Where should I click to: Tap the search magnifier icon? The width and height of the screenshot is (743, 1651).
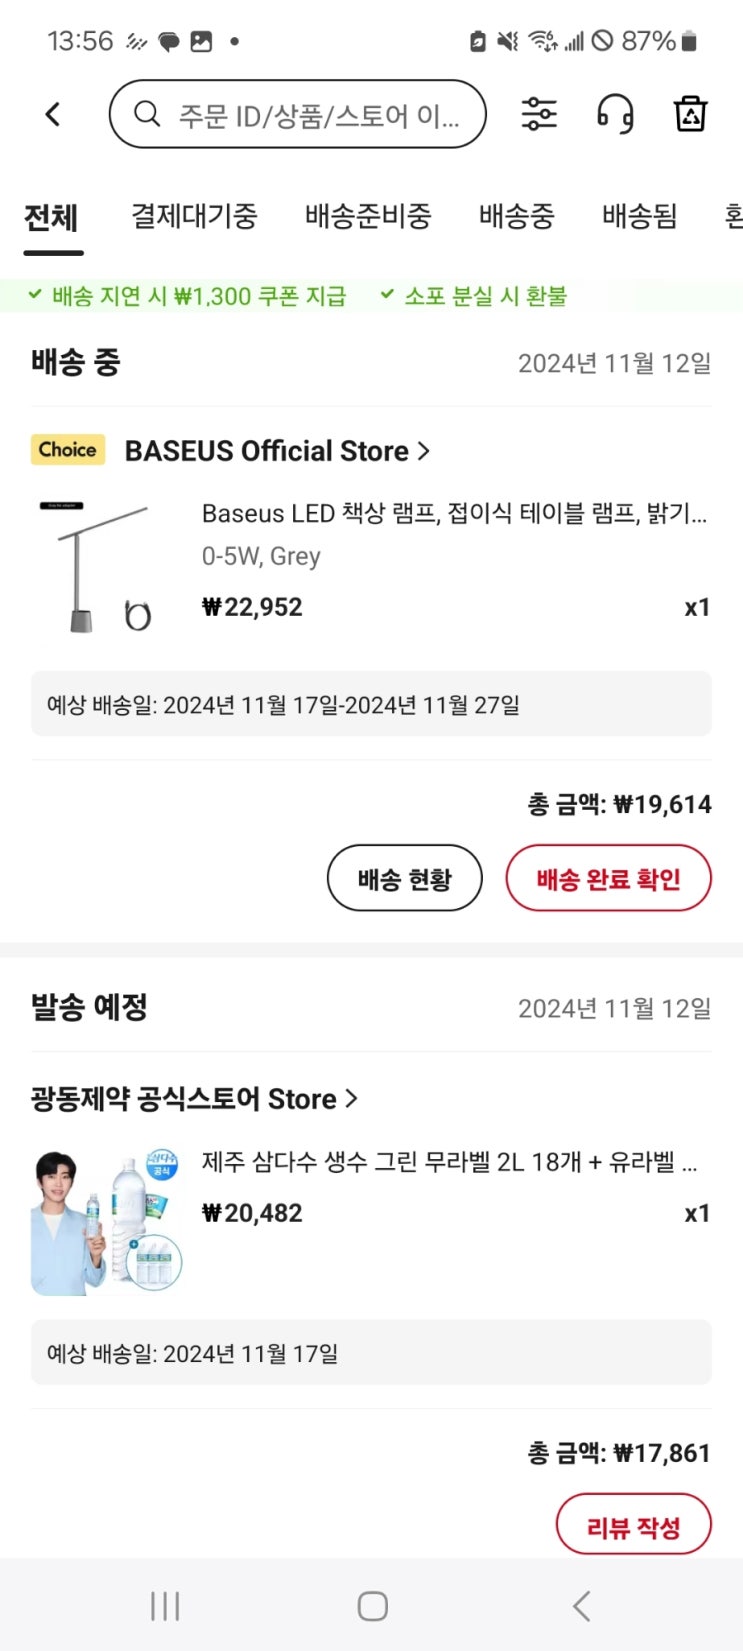147,114
